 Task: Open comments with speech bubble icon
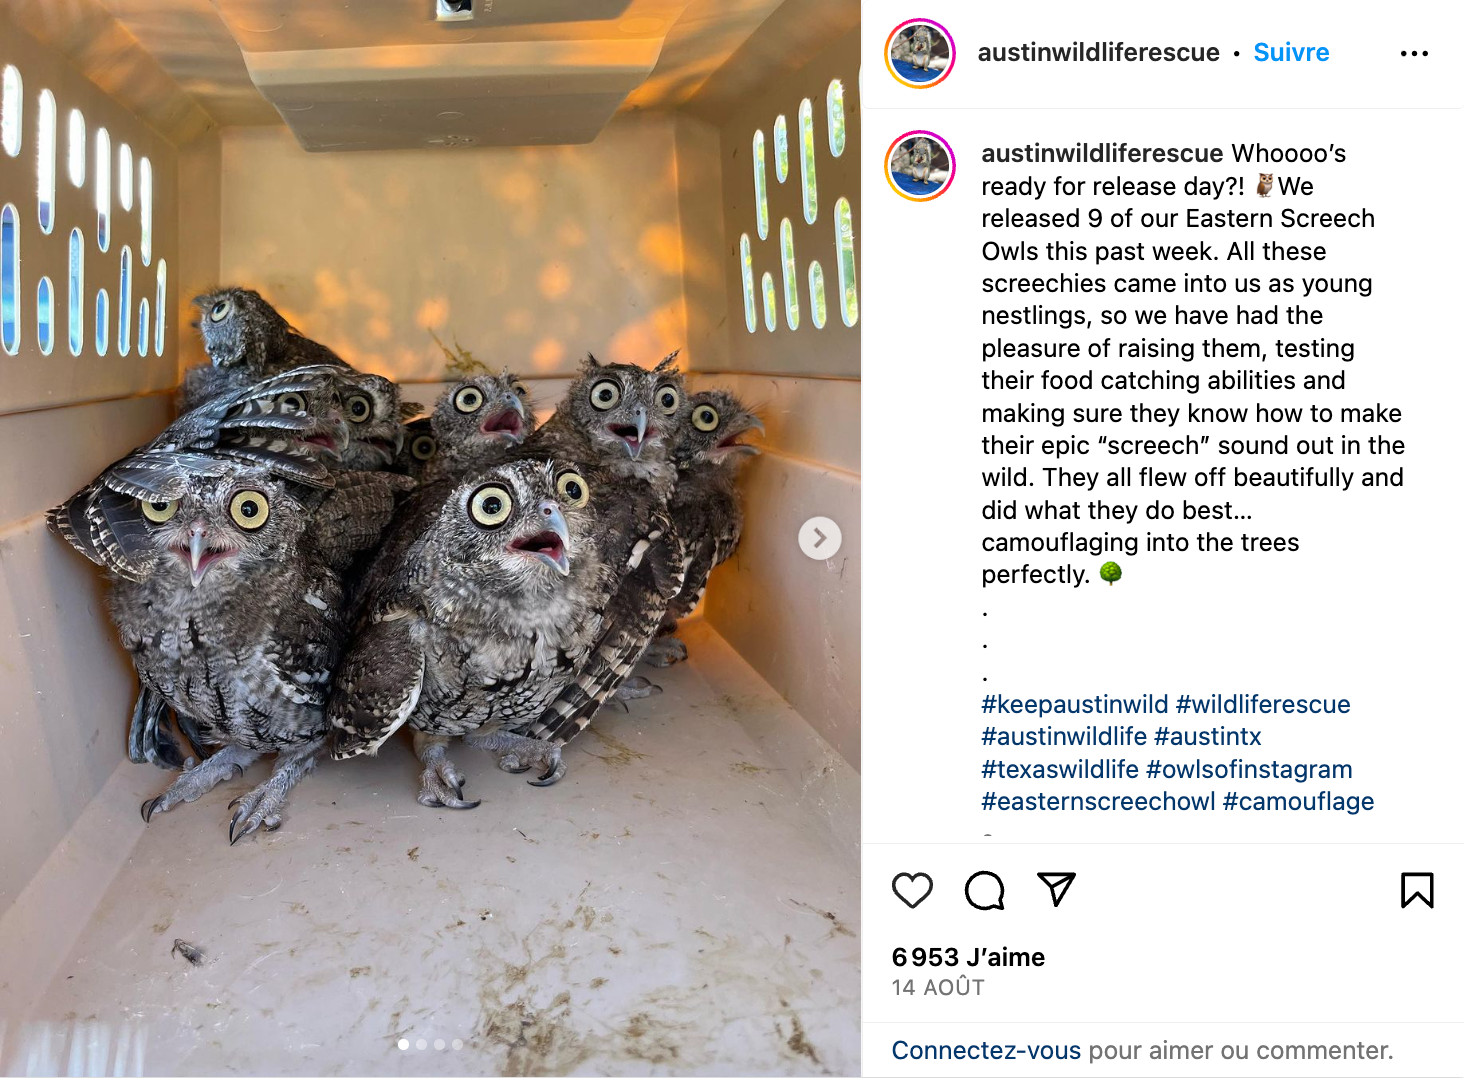984,890
